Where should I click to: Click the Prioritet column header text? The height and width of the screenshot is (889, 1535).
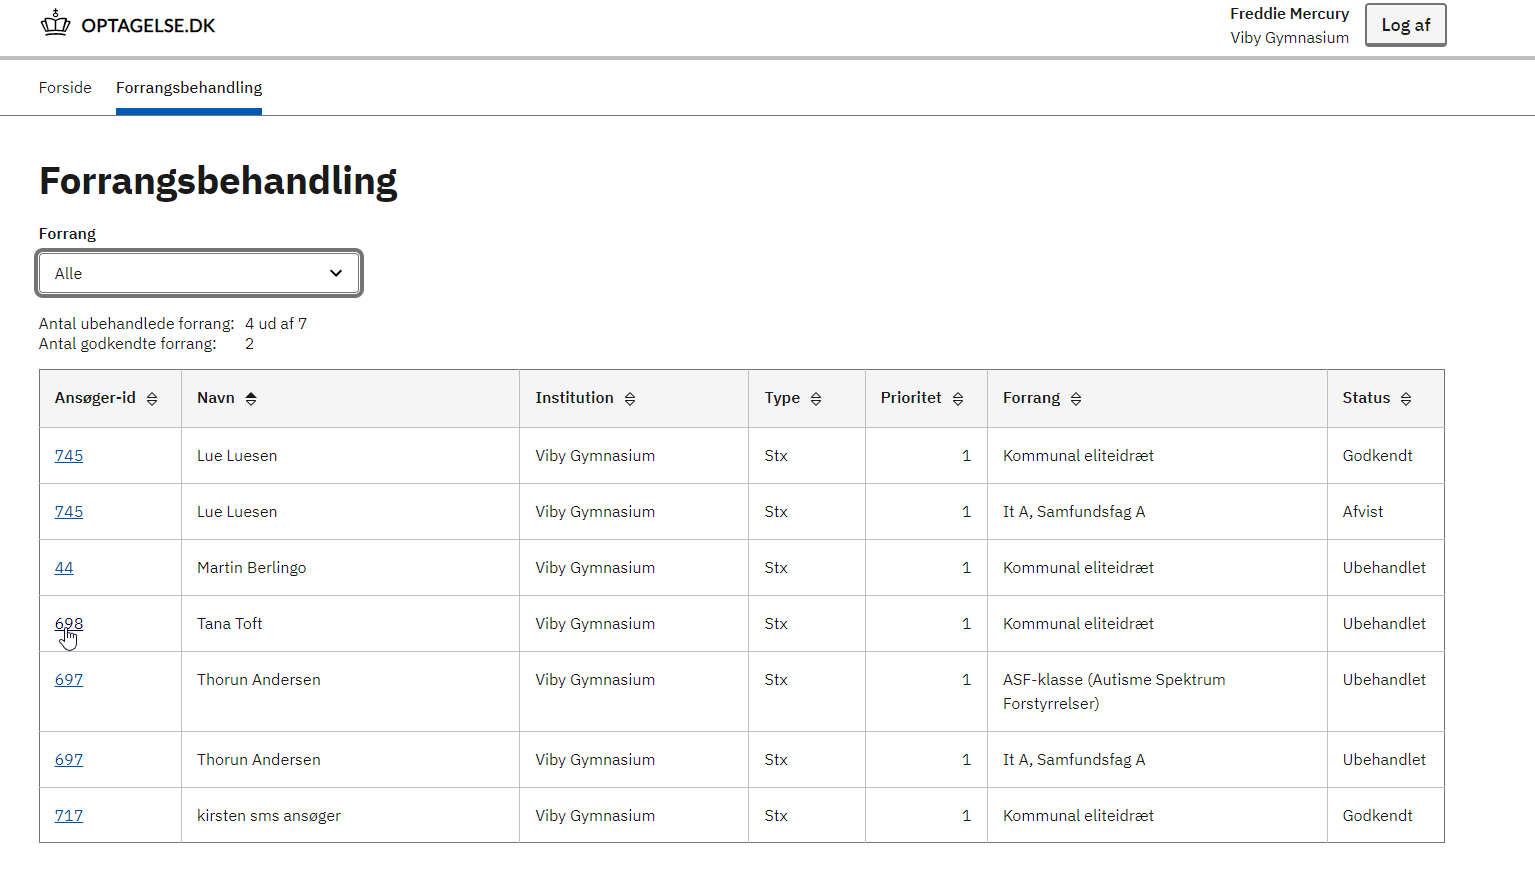pyautogui.click(x=911, y=397)
